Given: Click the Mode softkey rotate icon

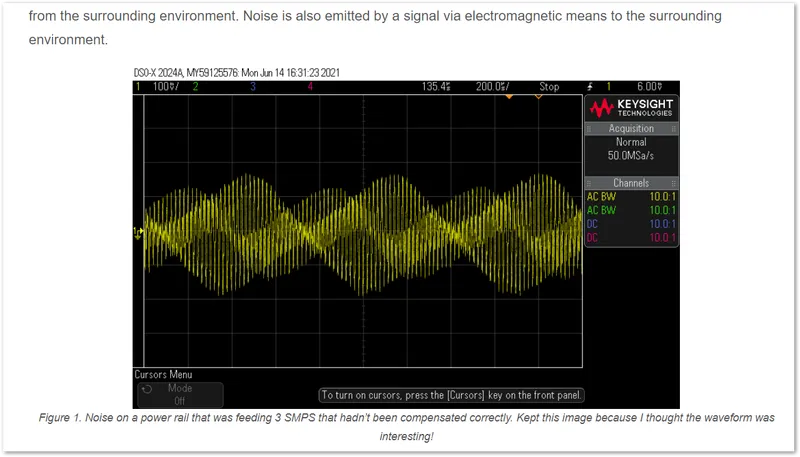Looking at the screenshot, I should pyautogui.click(x=146, y=389).
